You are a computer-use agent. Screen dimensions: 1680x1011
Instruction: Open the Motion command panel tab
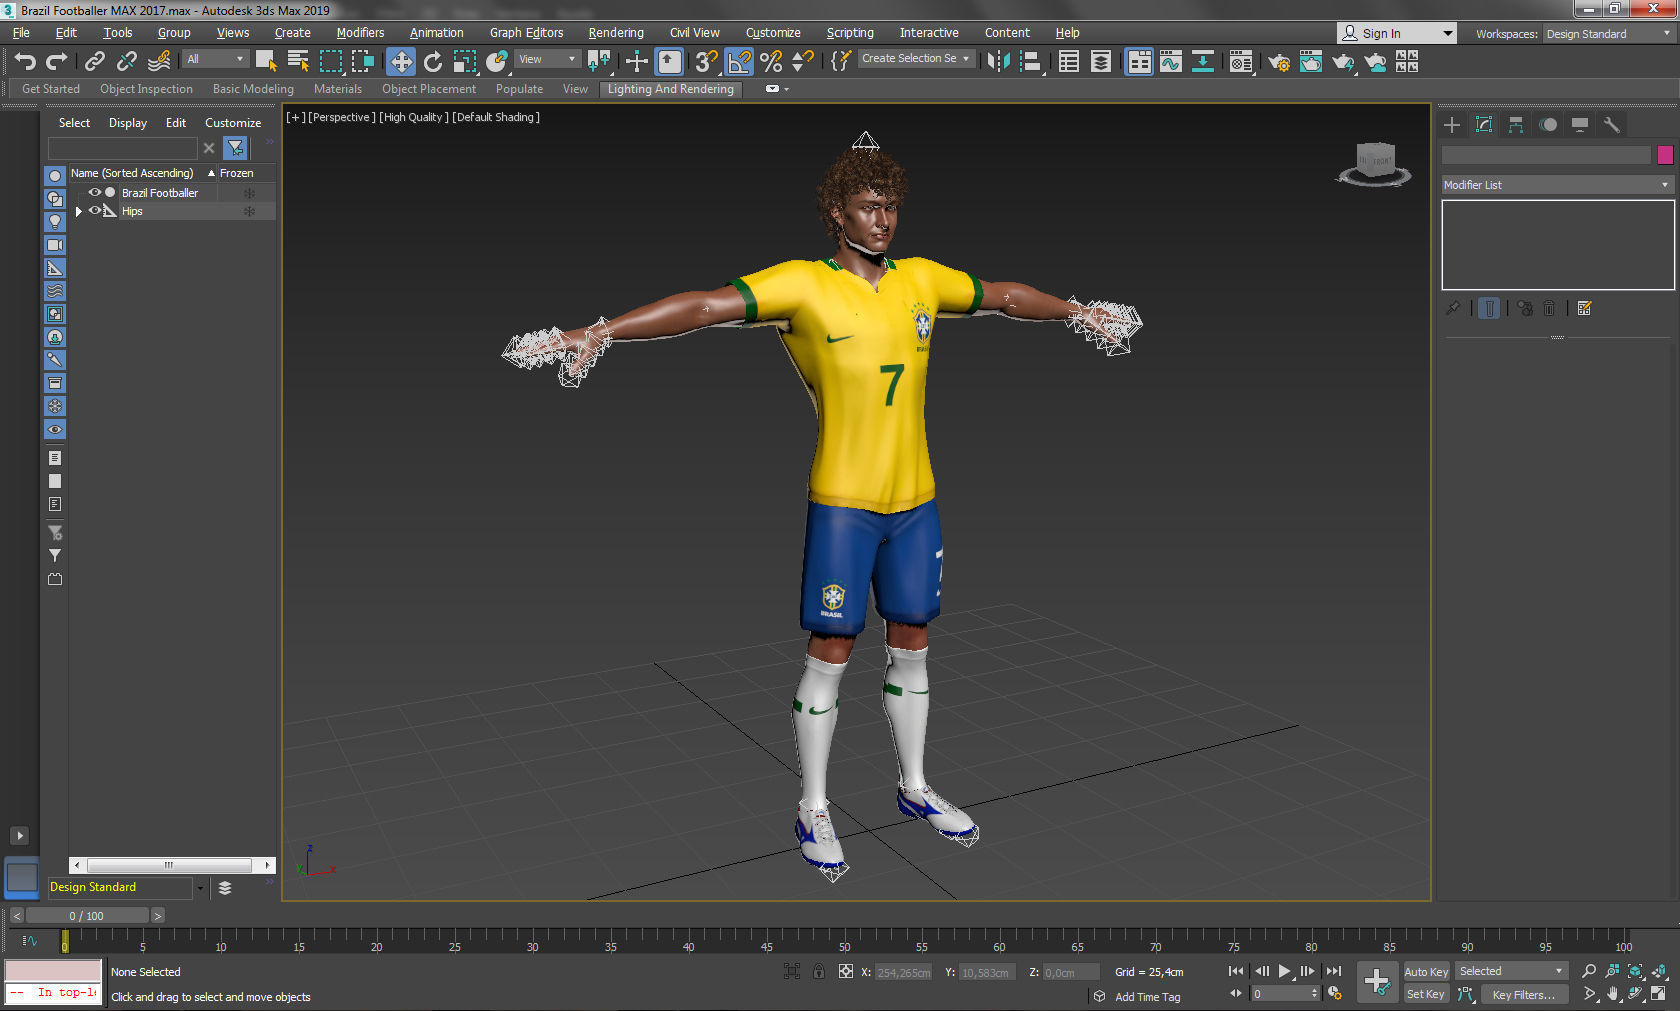point(1548,125)
